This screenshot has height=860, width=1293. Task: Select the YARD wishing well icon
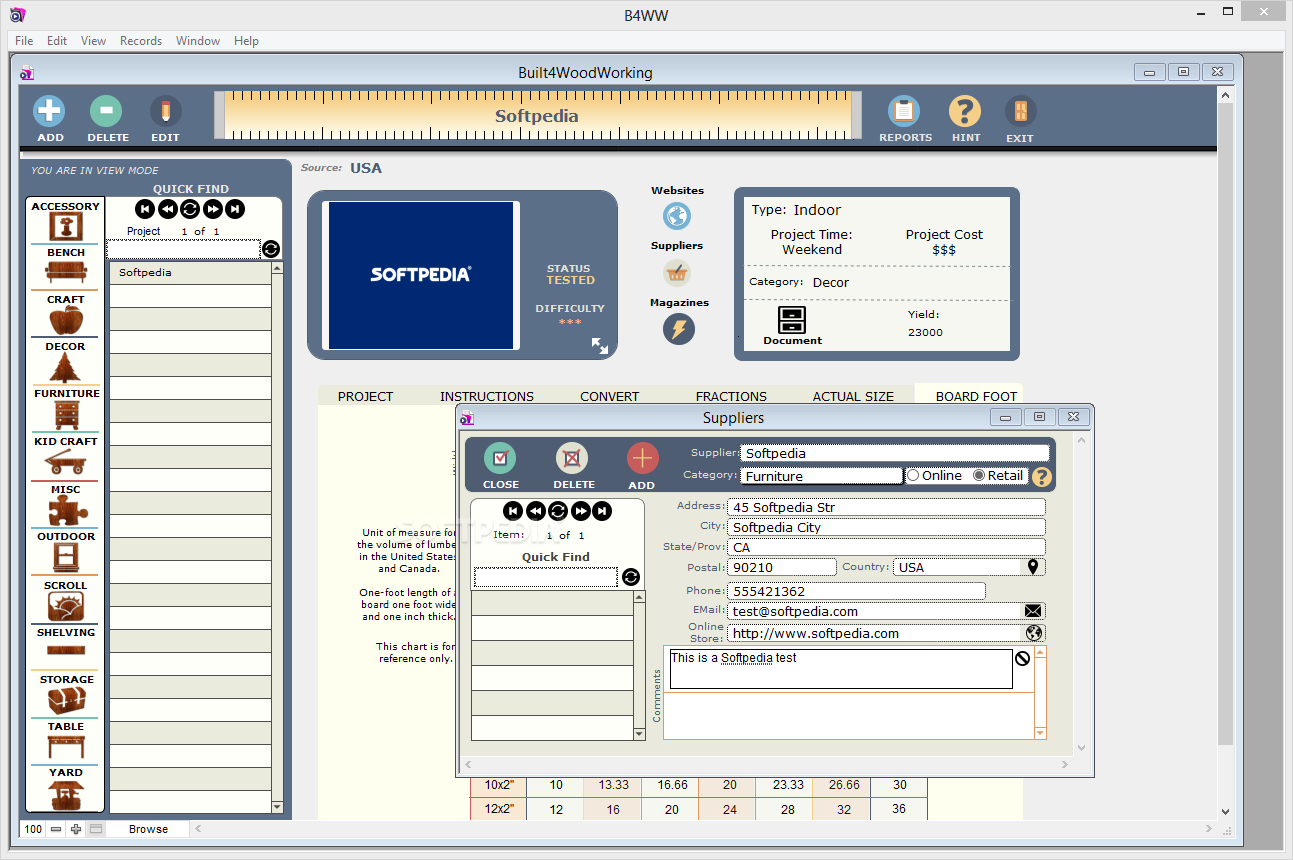coord(66,795)
